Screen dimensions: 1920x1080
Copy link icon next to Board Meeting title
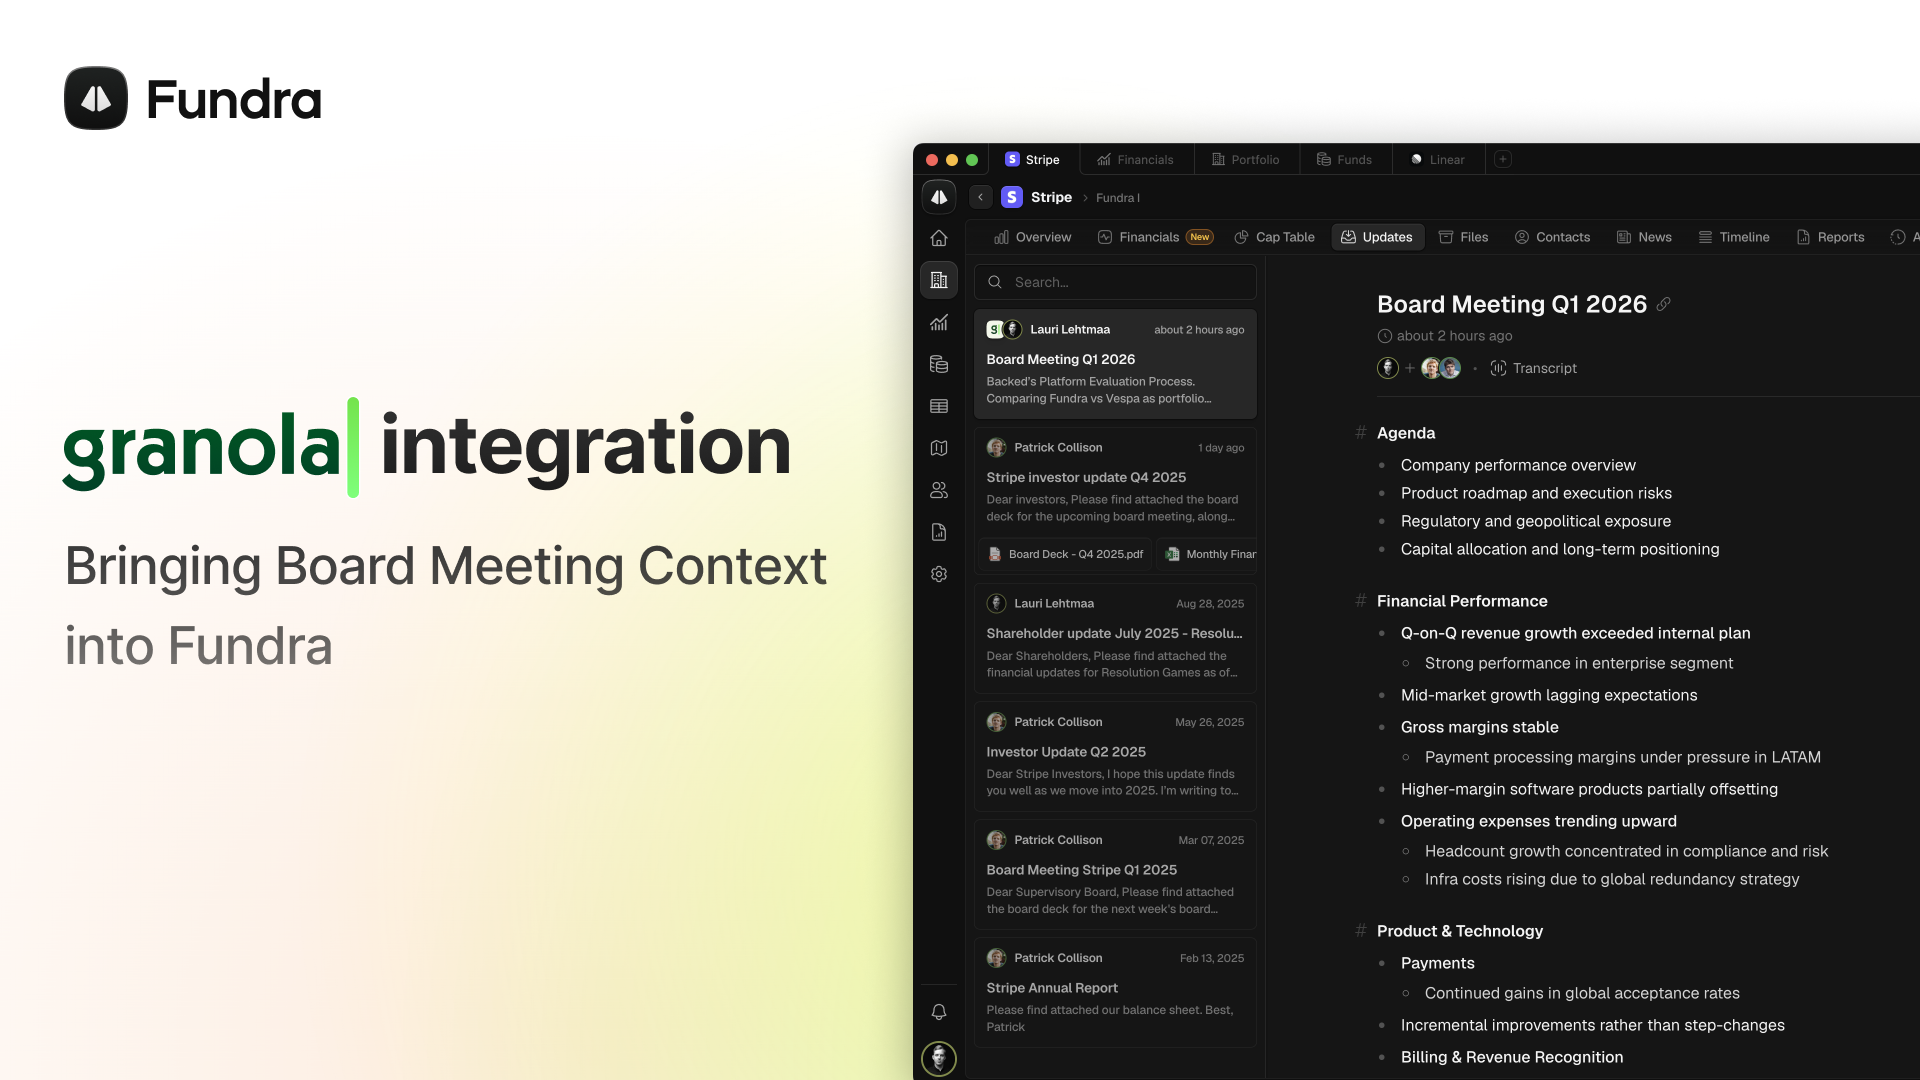tap(1663, 304)
